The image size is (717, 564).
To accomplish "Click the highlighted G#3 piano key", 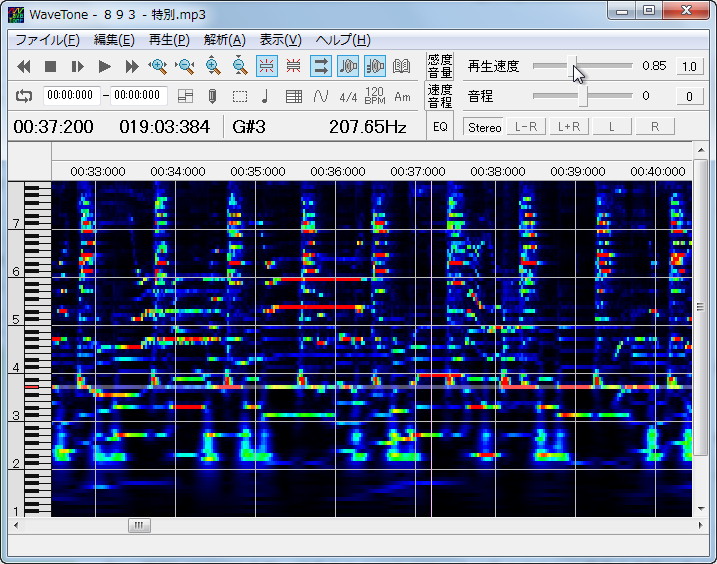I will tap(32, 387).
